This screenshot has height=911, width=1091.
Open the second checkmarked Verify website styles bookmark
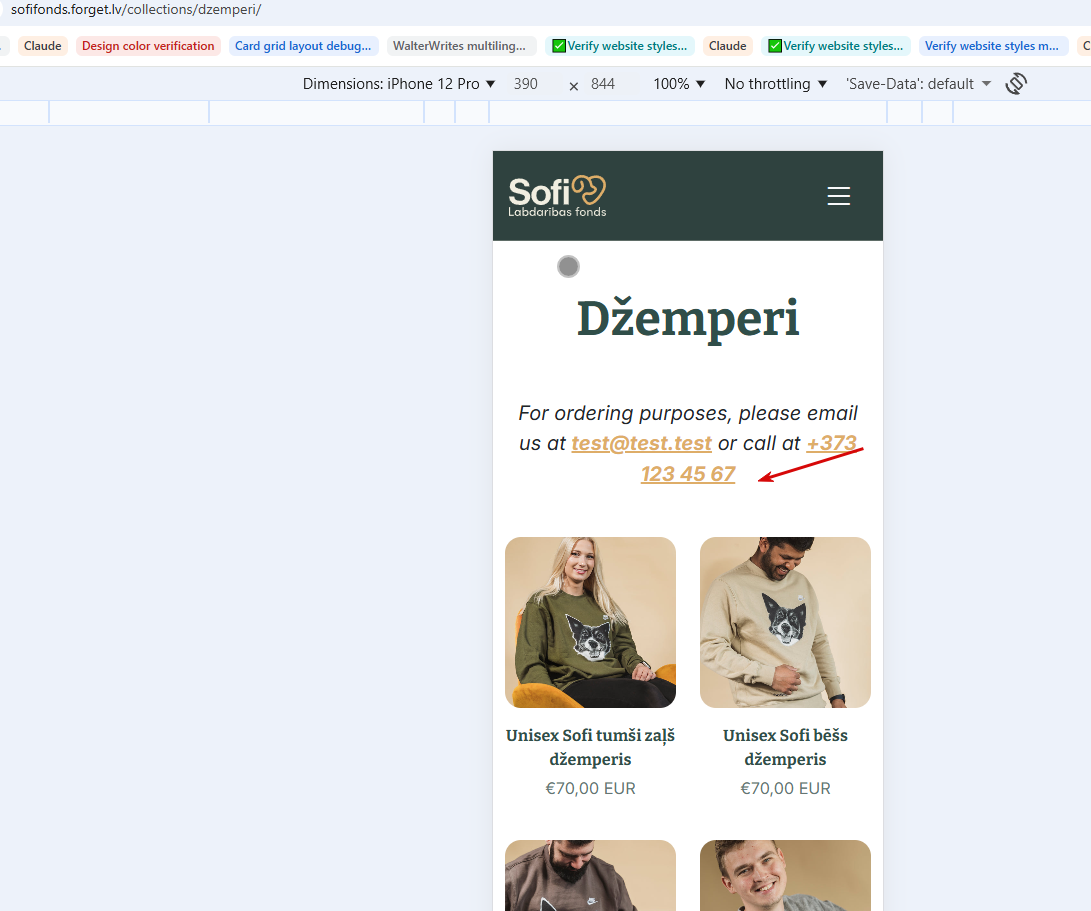[836, 46]
